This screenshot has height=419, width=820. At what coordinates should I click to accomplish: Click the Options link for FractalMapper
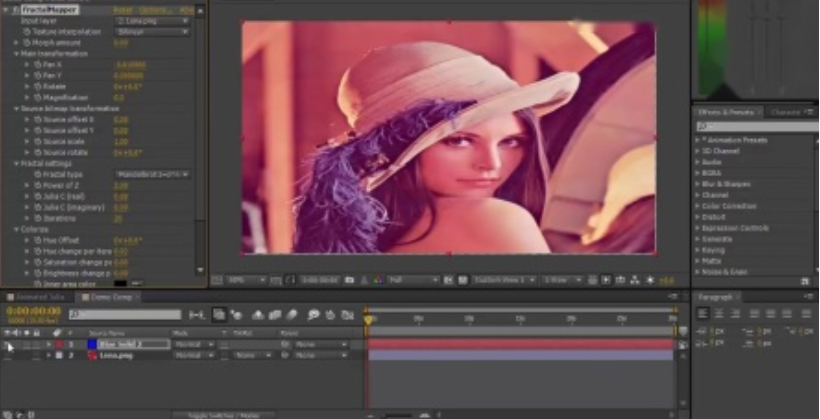point(157,9)
